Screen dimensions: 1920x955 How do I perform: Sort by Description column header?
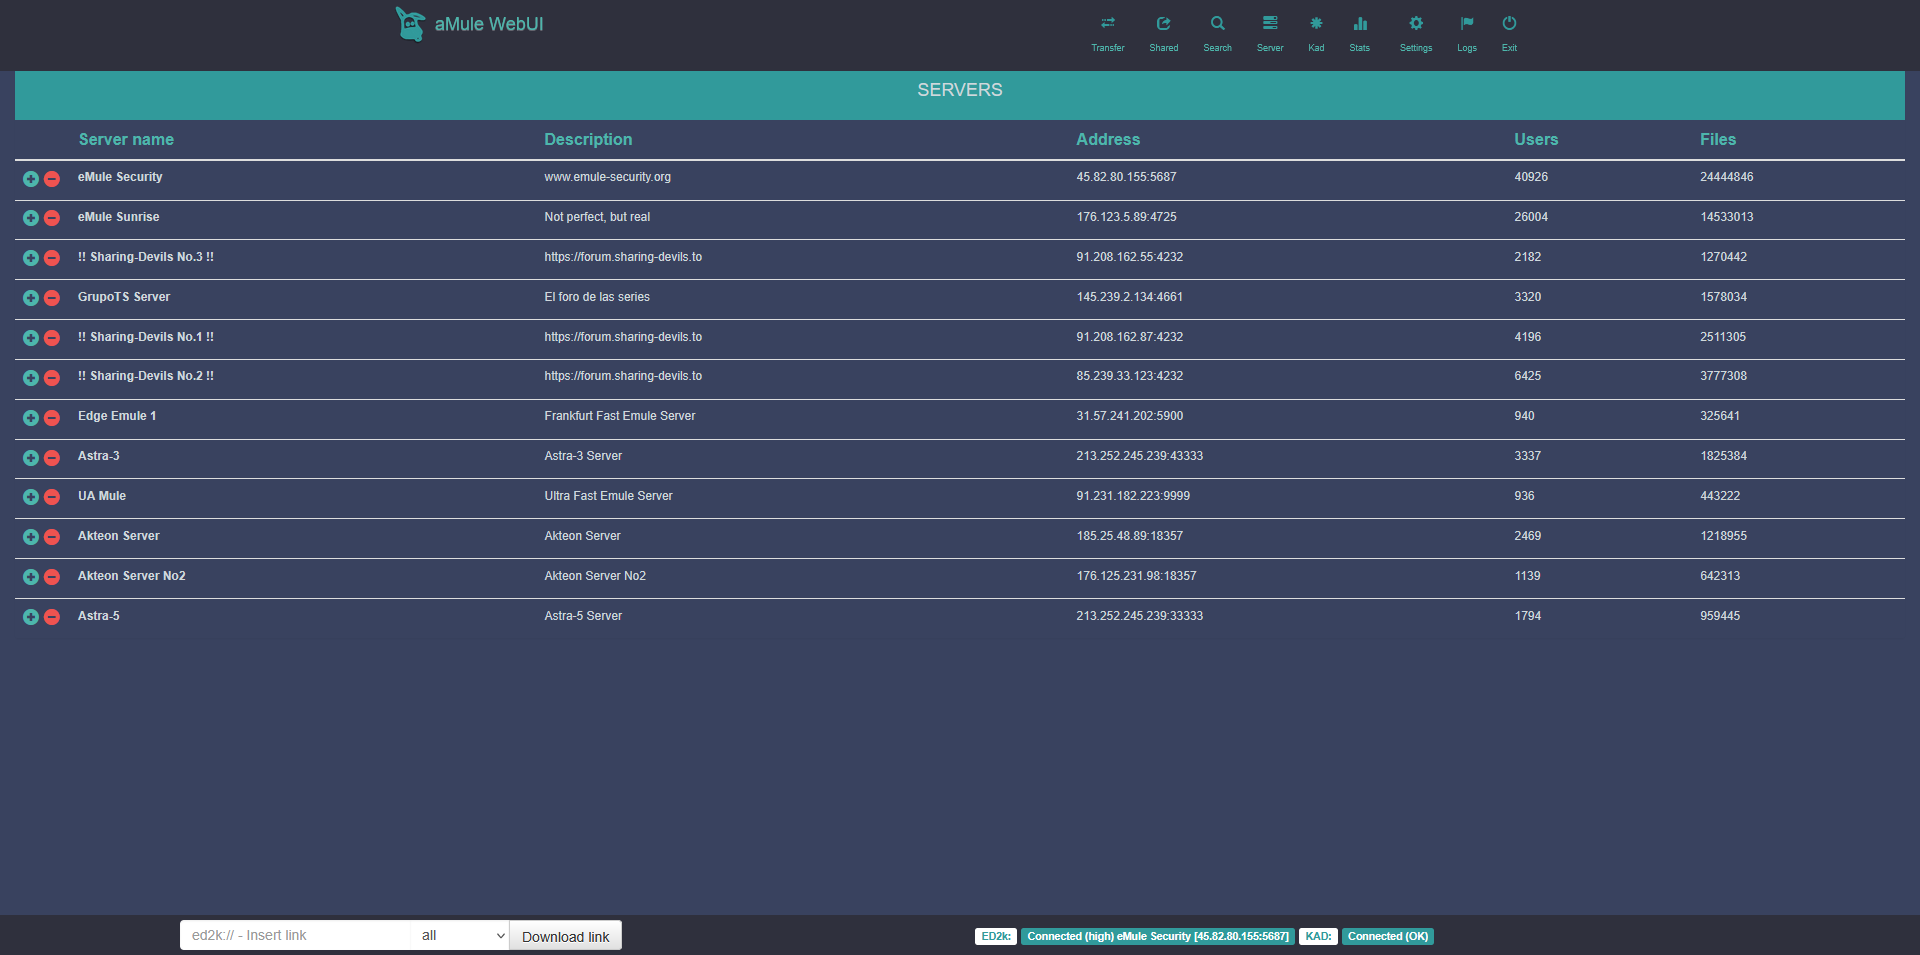588,140
